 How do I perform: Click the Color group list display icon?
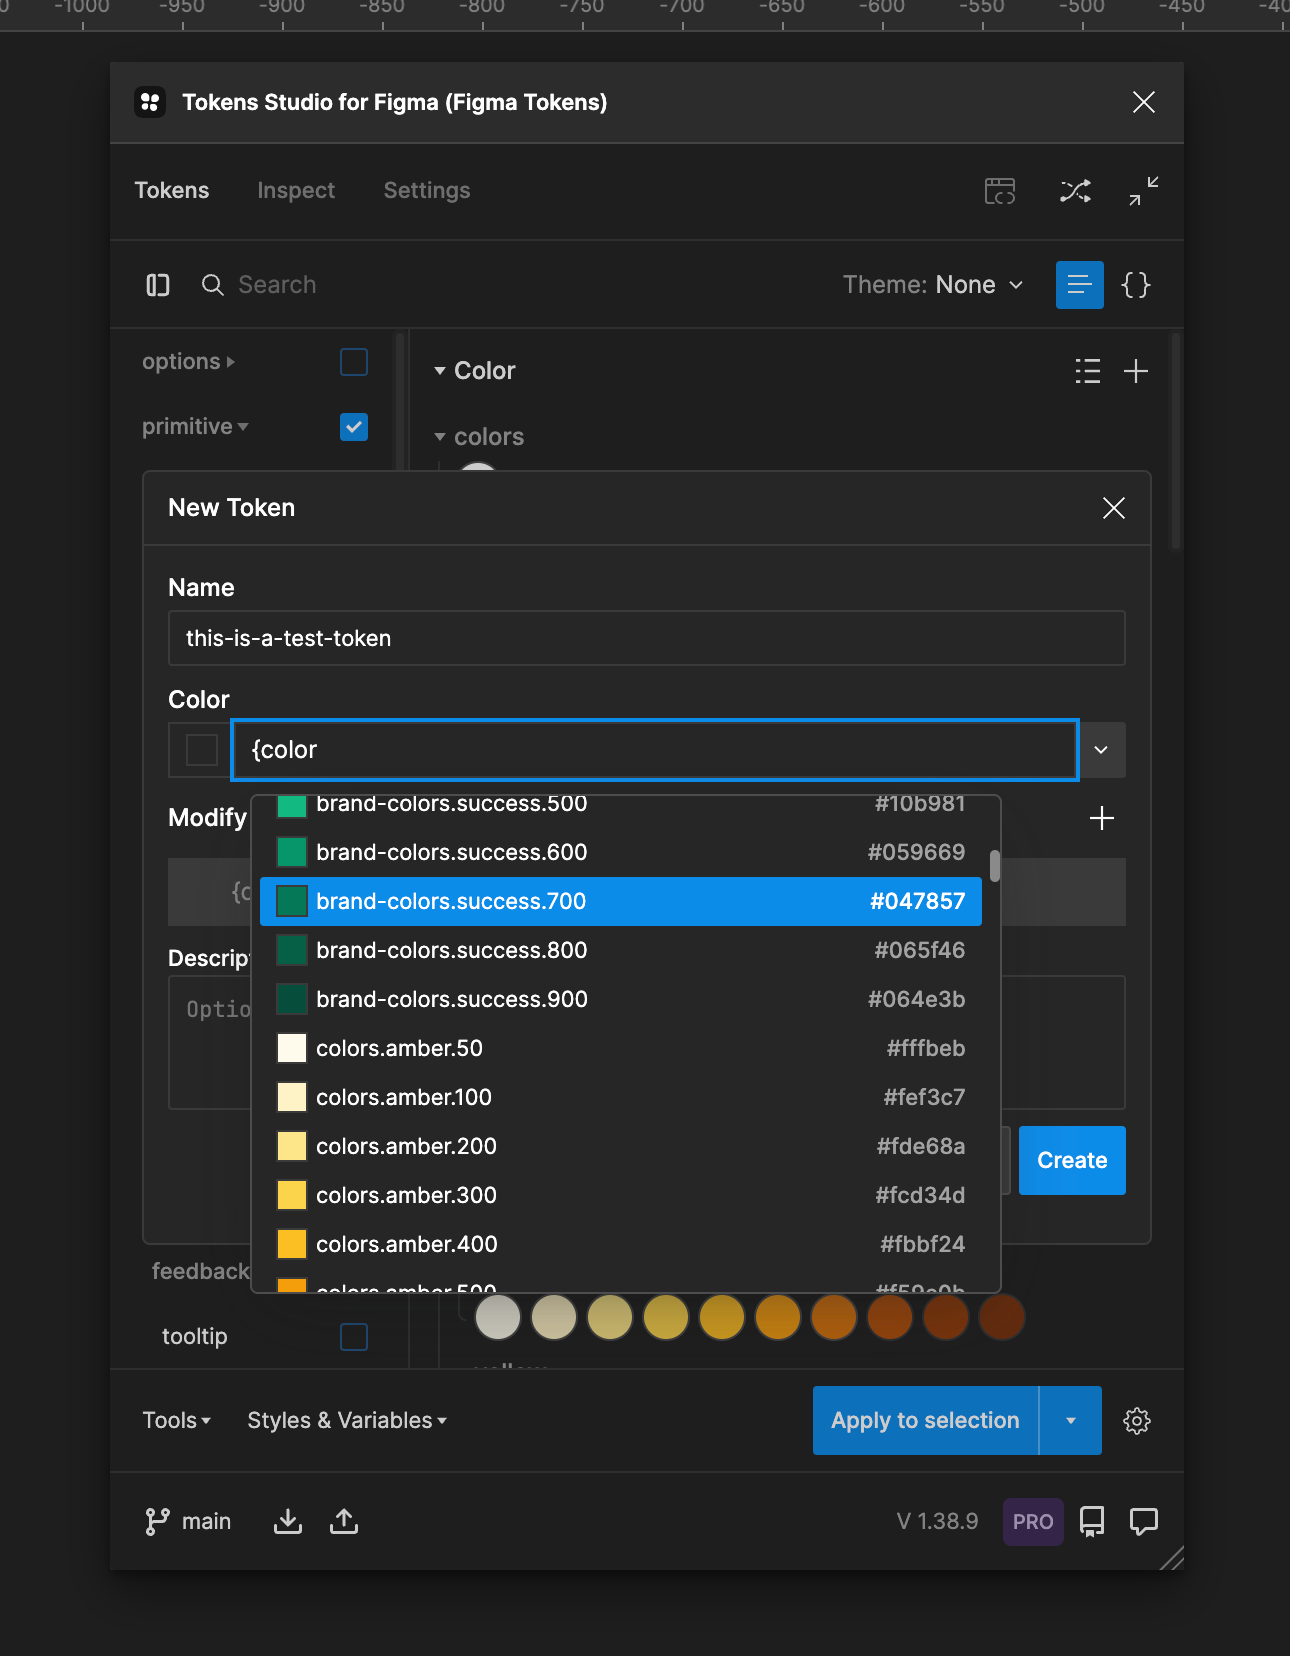click(x=1088, y=371)
